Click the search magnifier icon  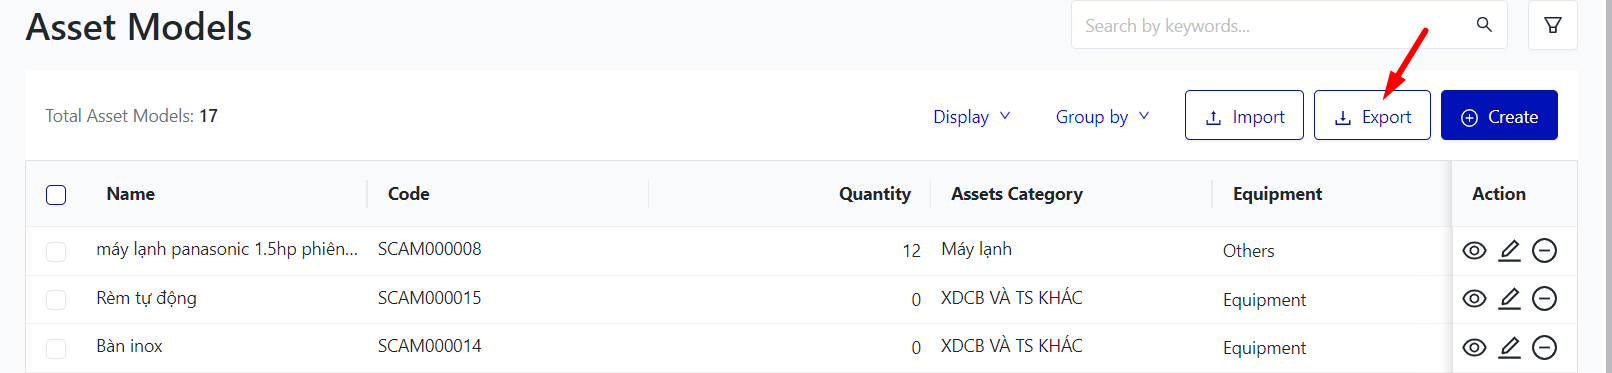tap(1484, 25)
